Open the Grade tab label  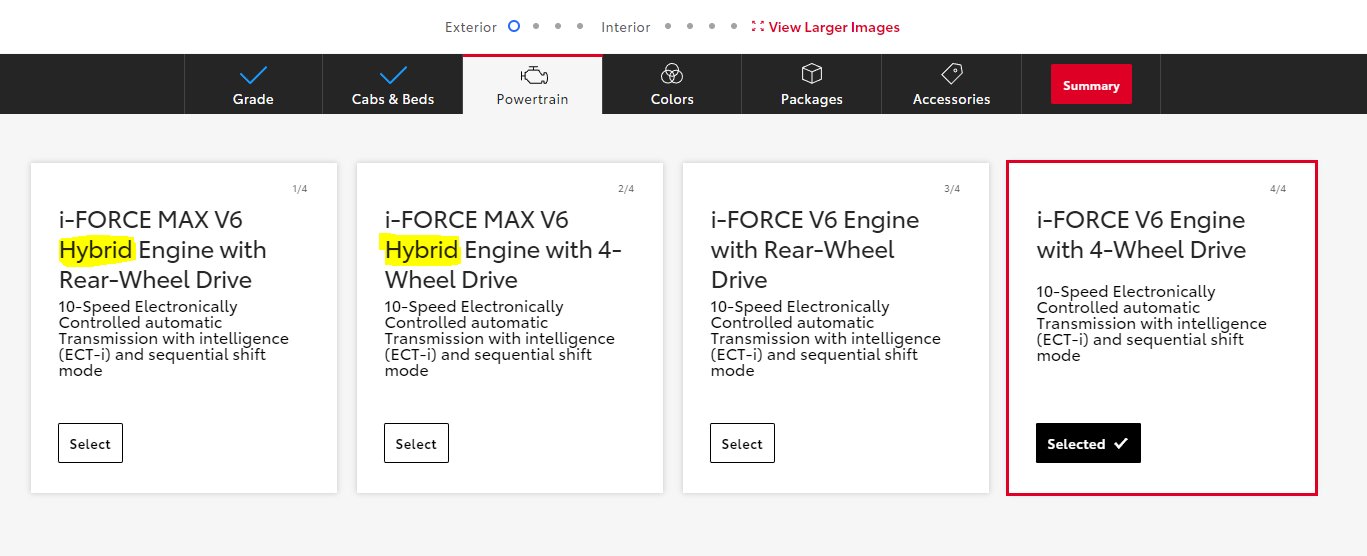(253, 99)
